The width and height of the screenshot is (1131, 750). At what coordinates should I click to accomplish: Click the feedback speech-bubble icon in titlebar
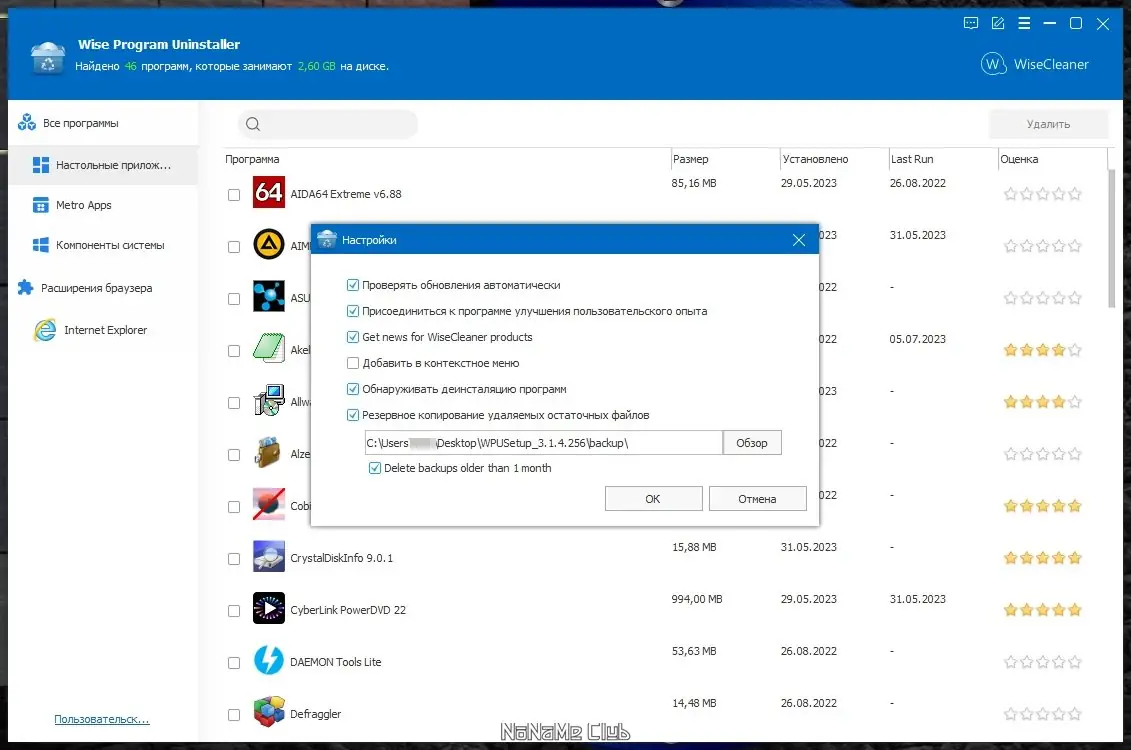970,22
